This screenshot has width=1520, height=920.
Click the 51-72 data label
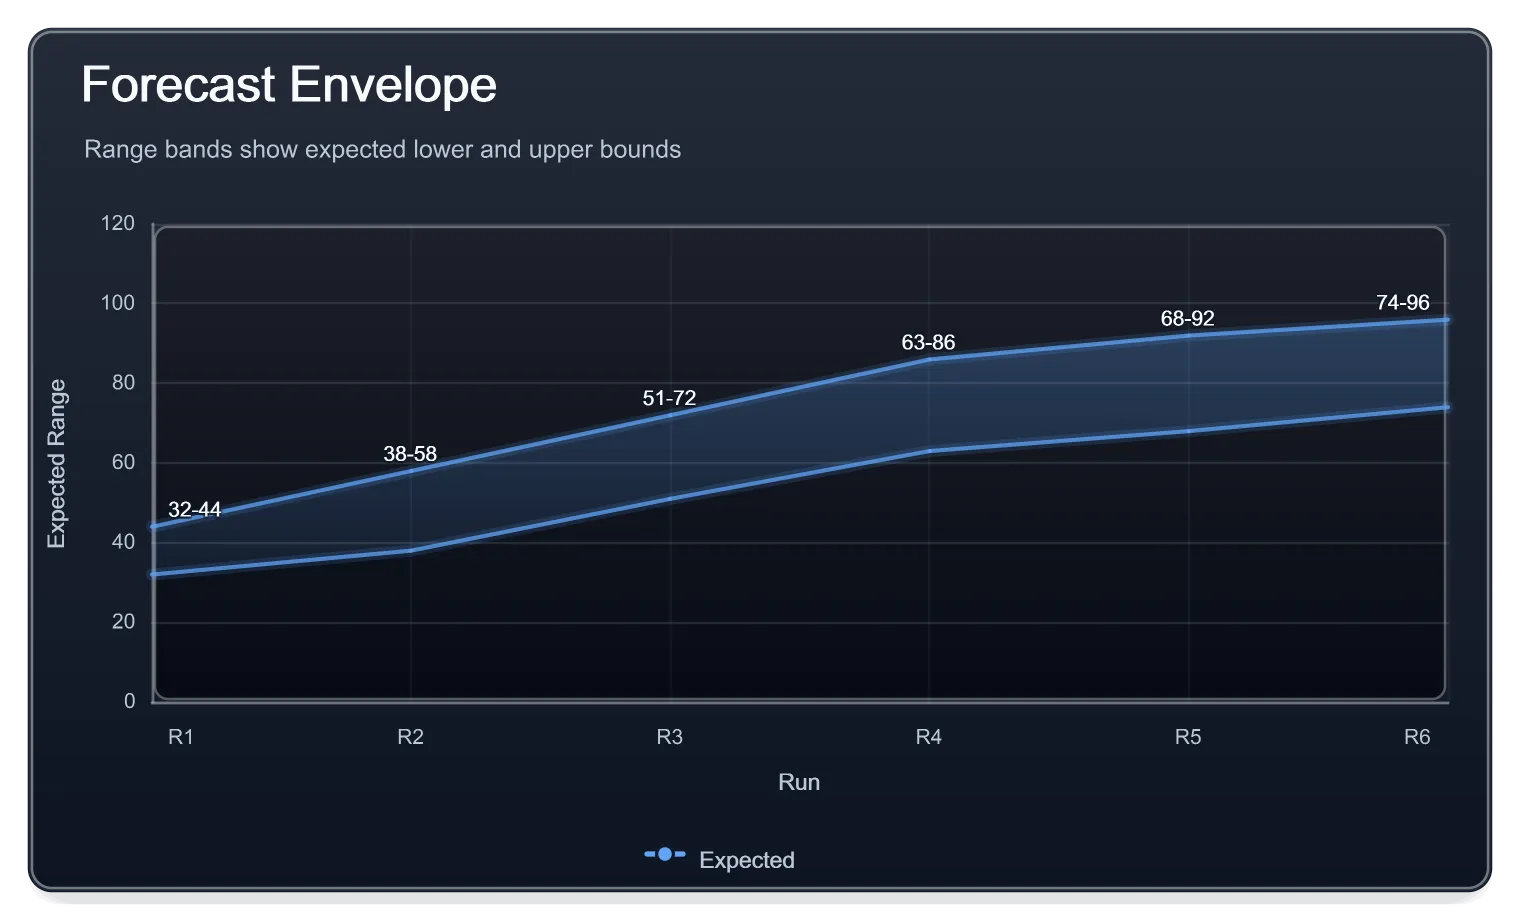coord(669,398)
